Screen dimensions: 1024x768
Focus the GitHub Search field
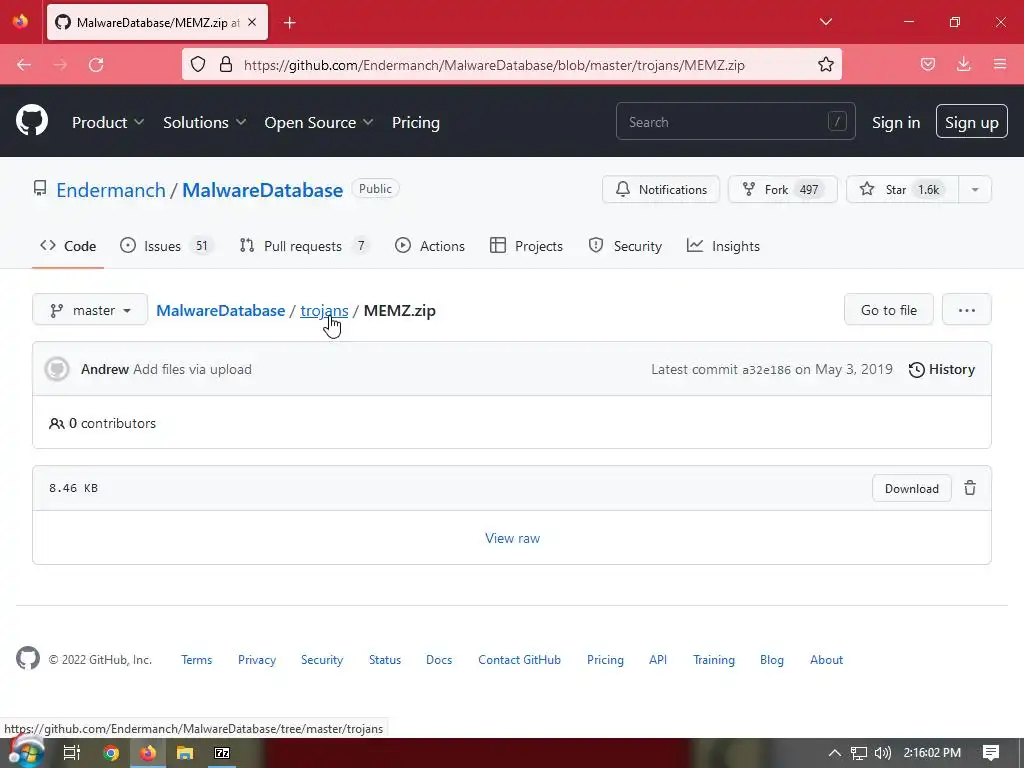(x=735, y=121)
